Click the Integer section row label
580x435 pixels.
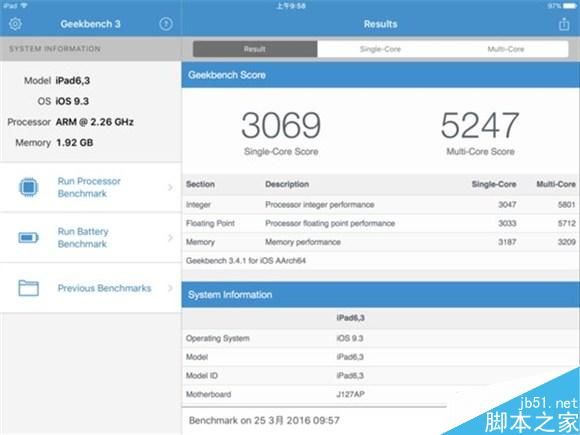click(x=198, y=205)
